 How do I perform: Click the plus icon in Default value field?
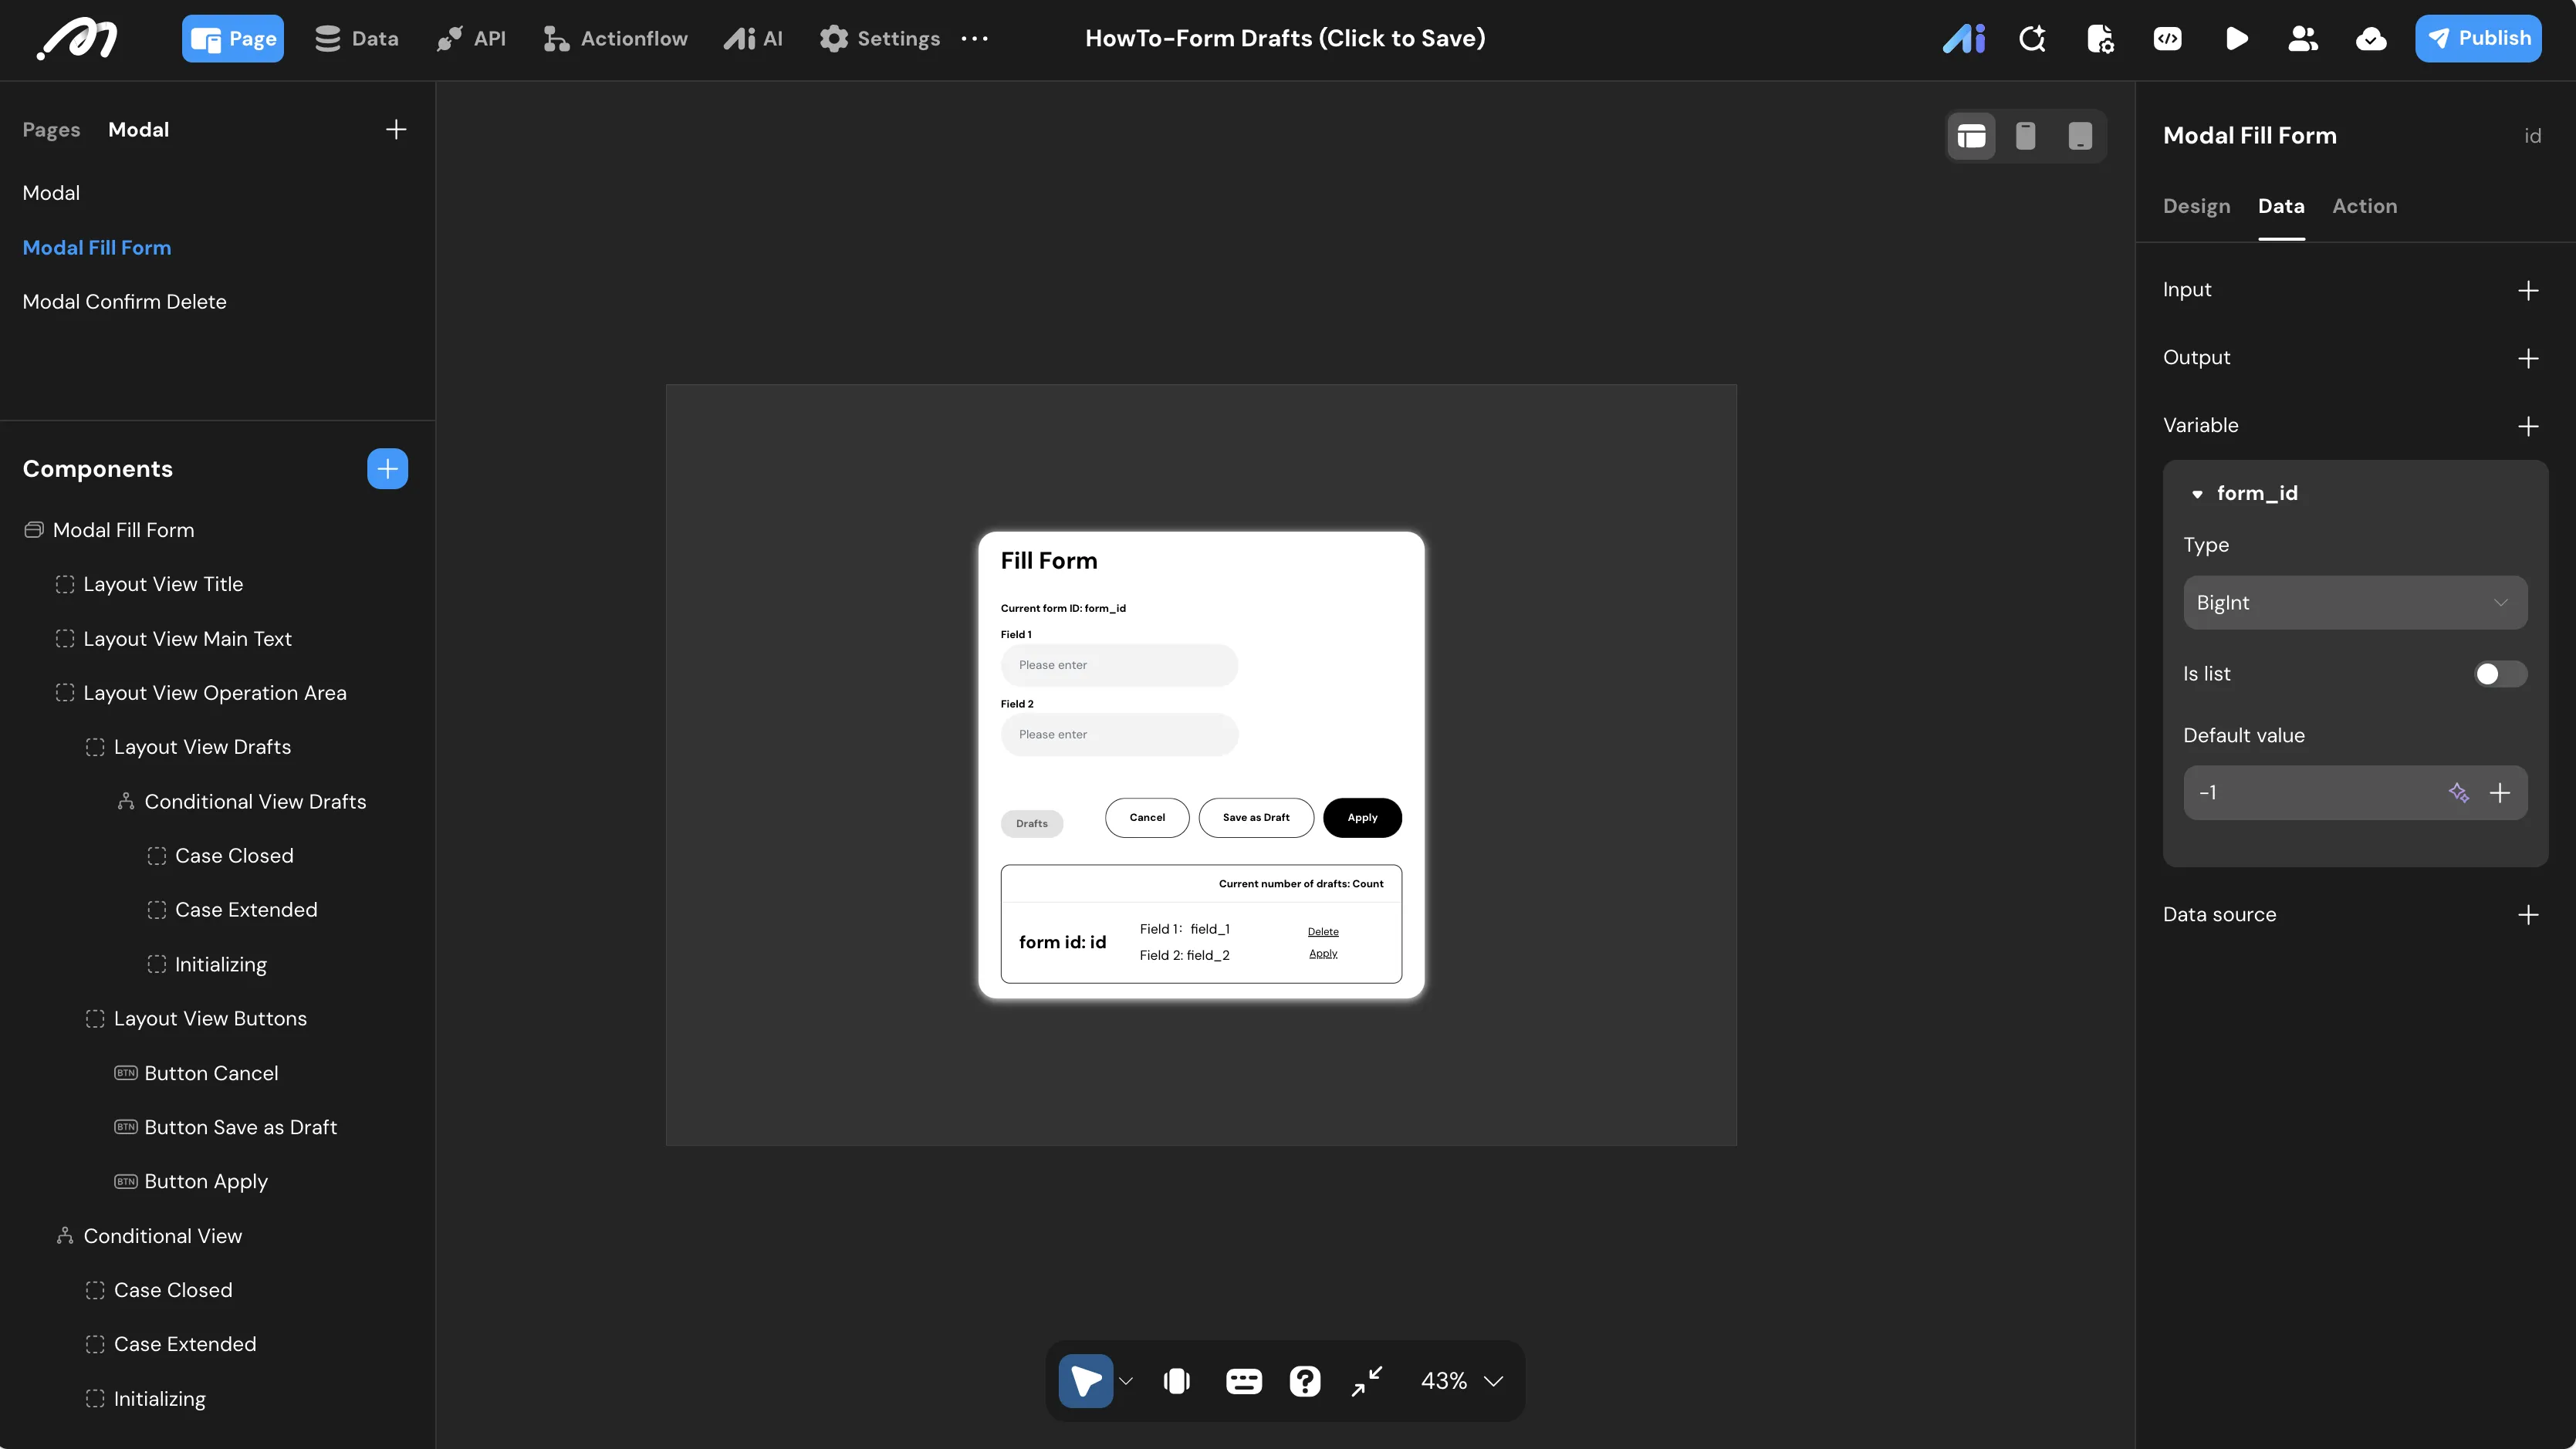2500,793
